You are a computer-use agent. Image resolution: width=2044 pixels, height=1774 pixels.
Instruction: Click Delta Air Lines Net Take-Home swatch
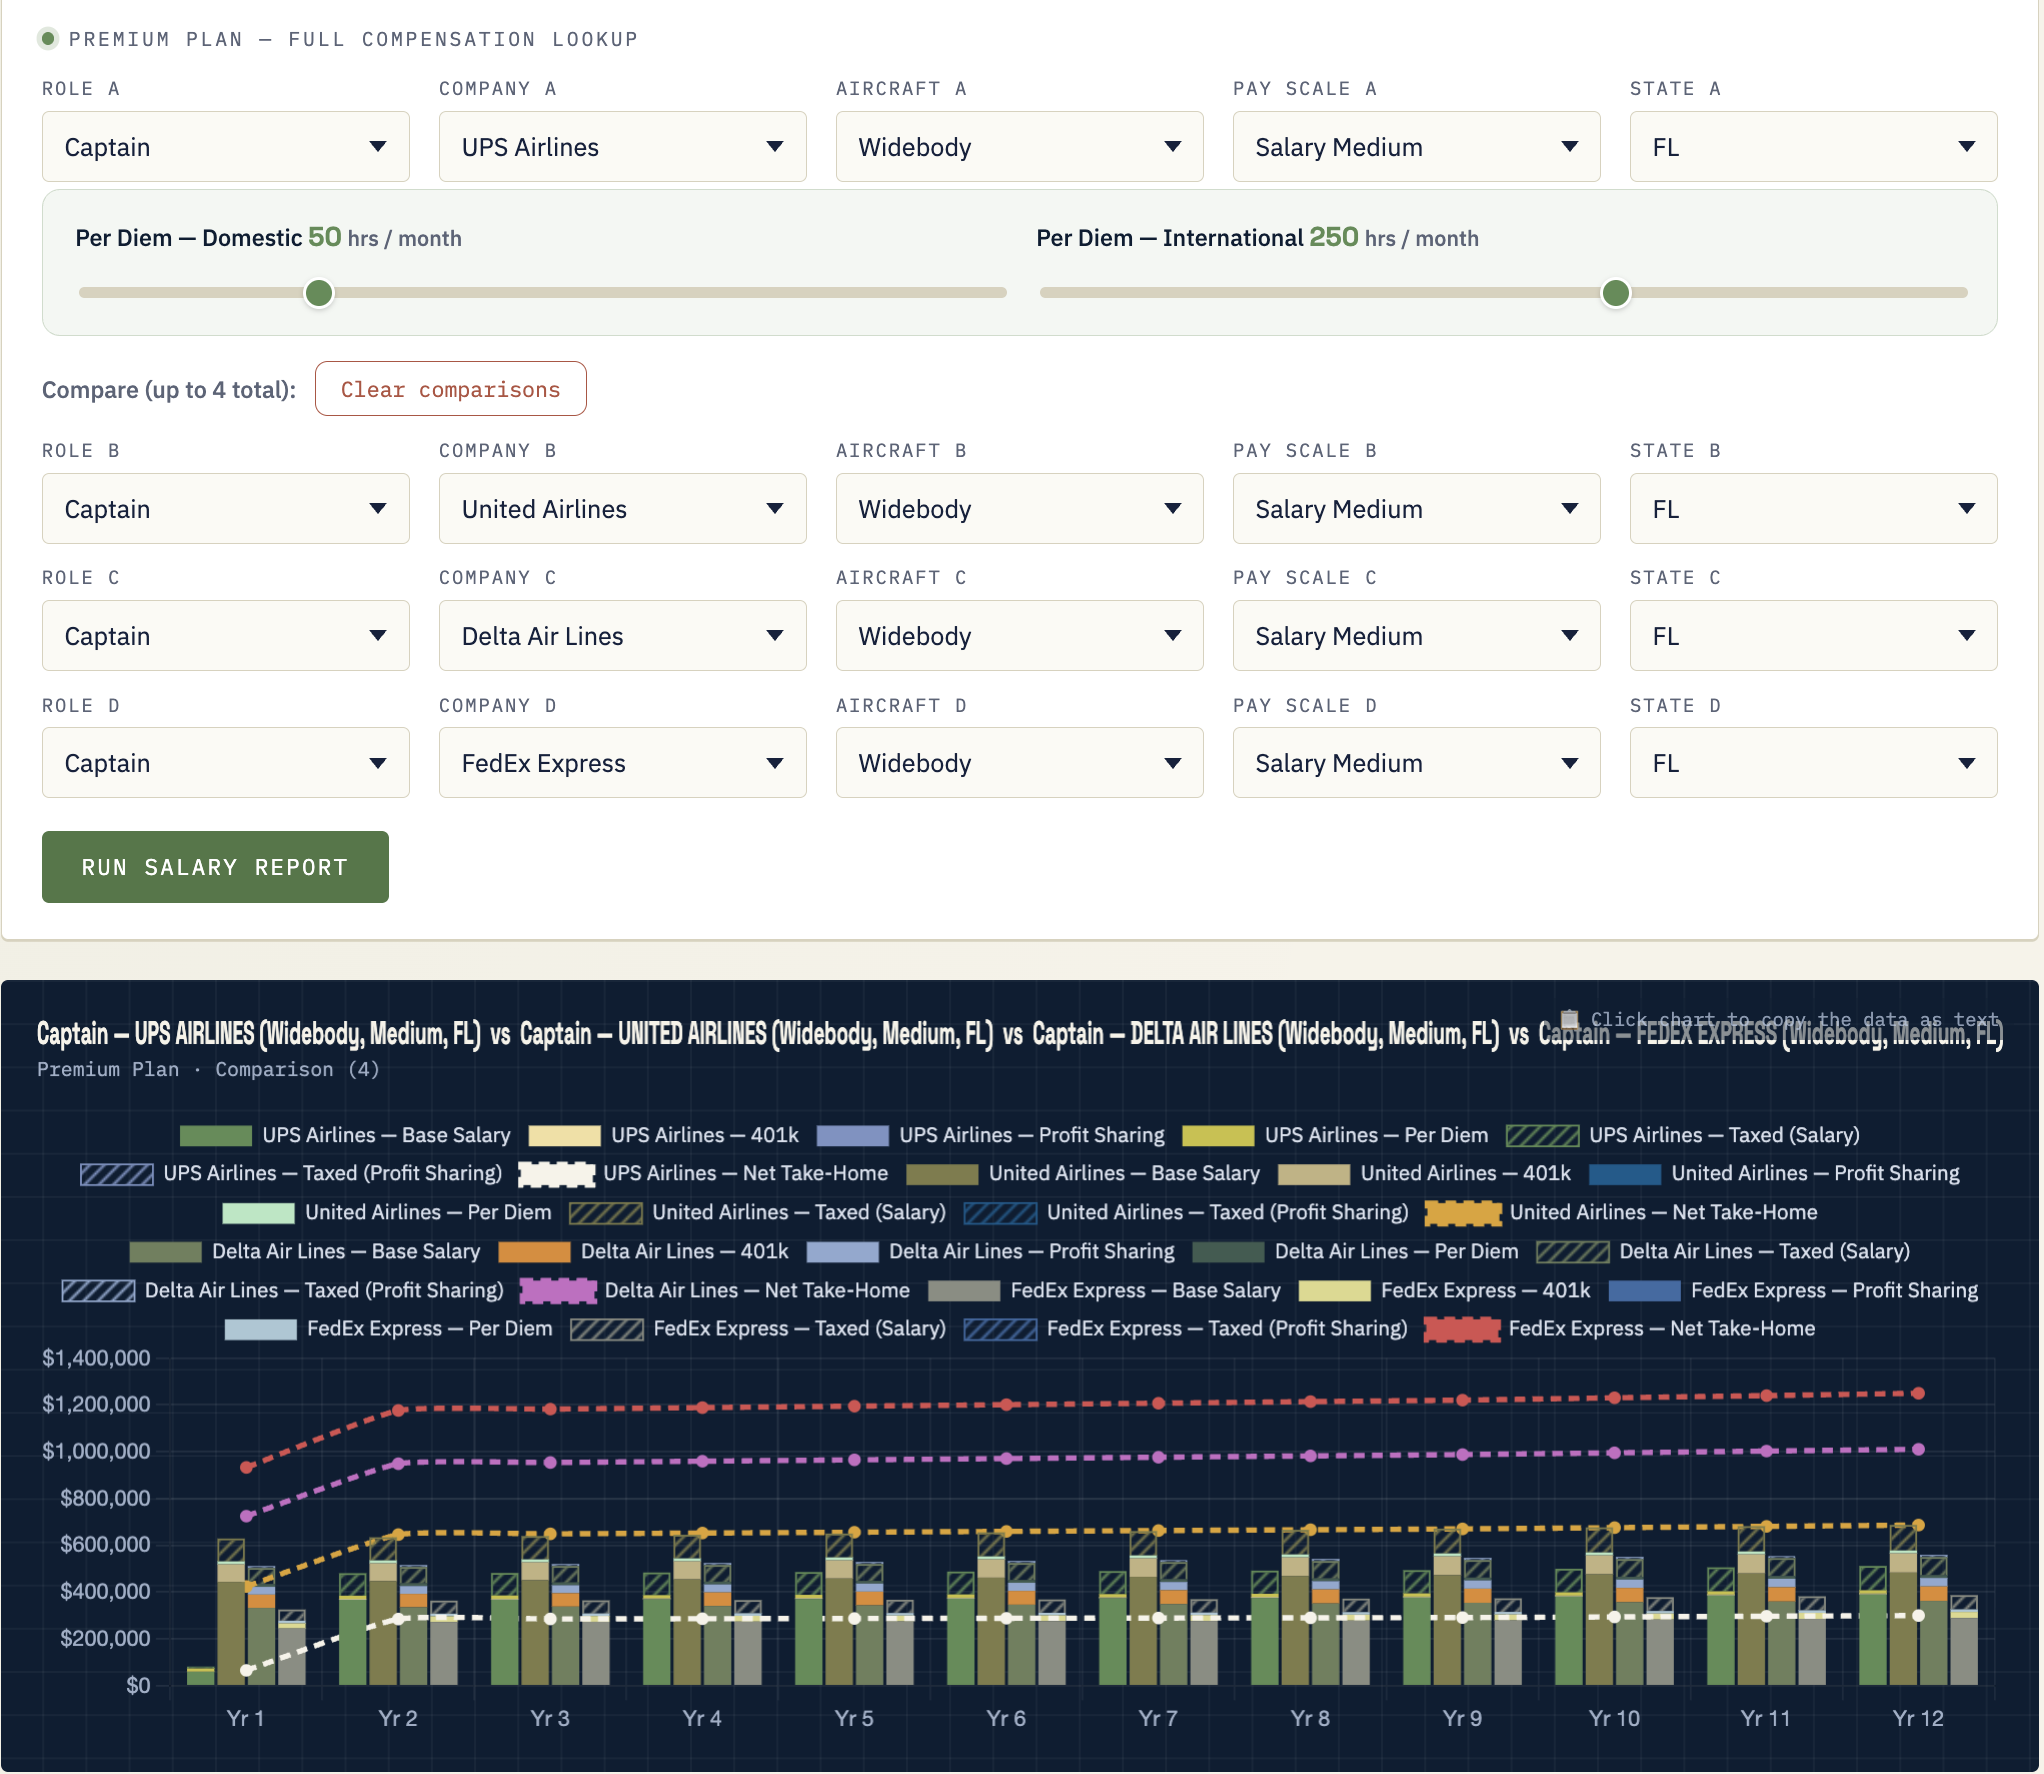click(x=558, y=1291)
